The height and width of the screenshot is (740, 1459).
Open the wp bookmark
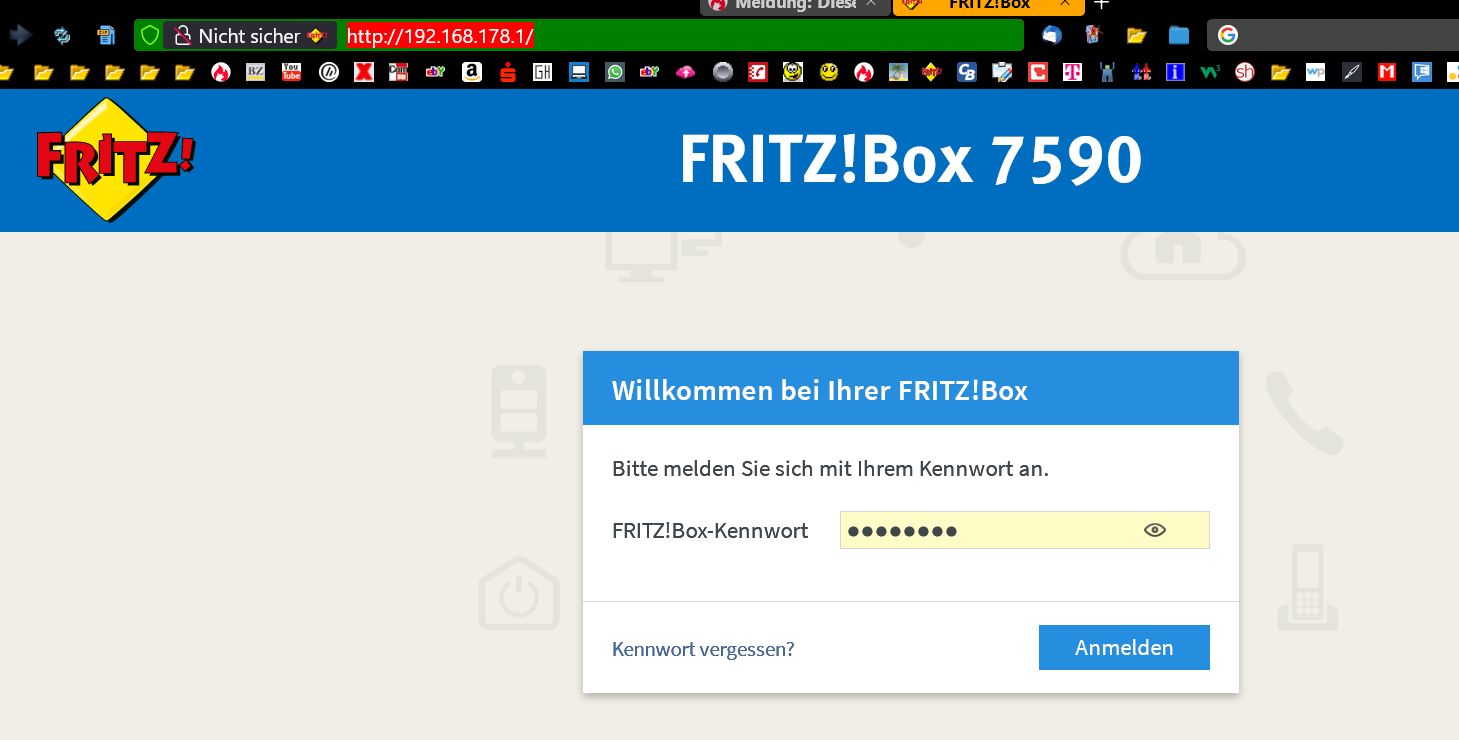[1315, 72]
